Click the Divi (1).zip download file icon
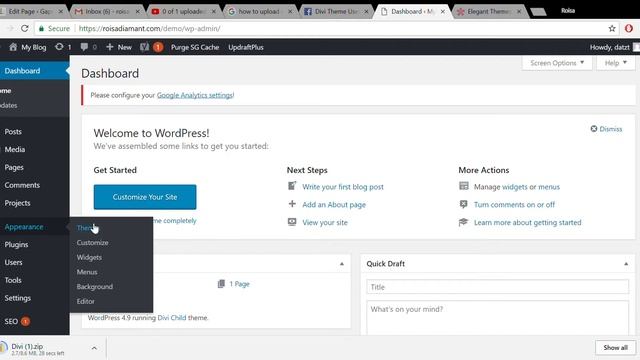Image resolution: width=640 pixels, height=360 pixels. [x=4, y=348]
